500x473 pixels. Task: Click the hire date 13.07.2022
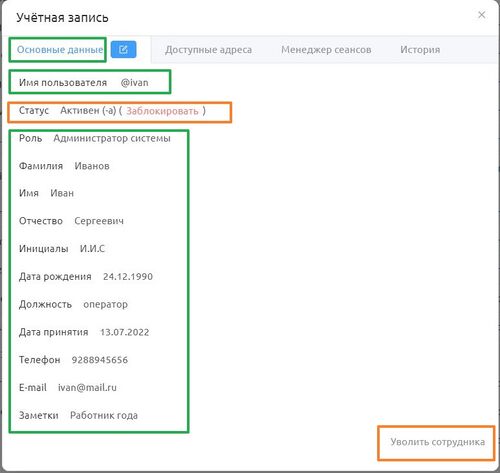tap(125, 332)
